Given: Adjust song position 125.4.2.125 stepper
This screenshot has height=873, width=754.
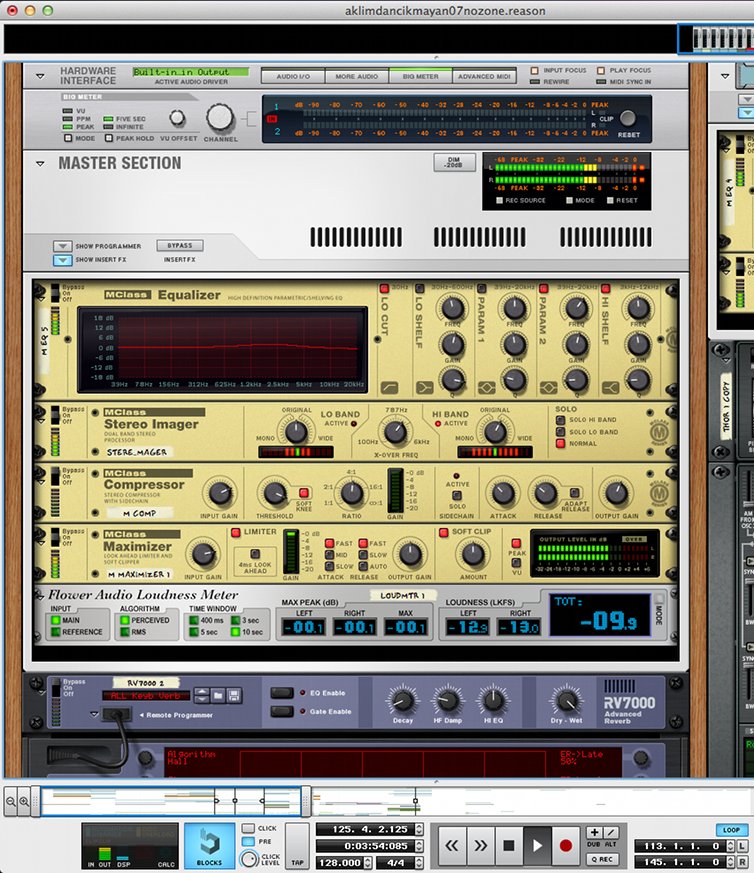Looking at the screenshot, I should point(419,830).
